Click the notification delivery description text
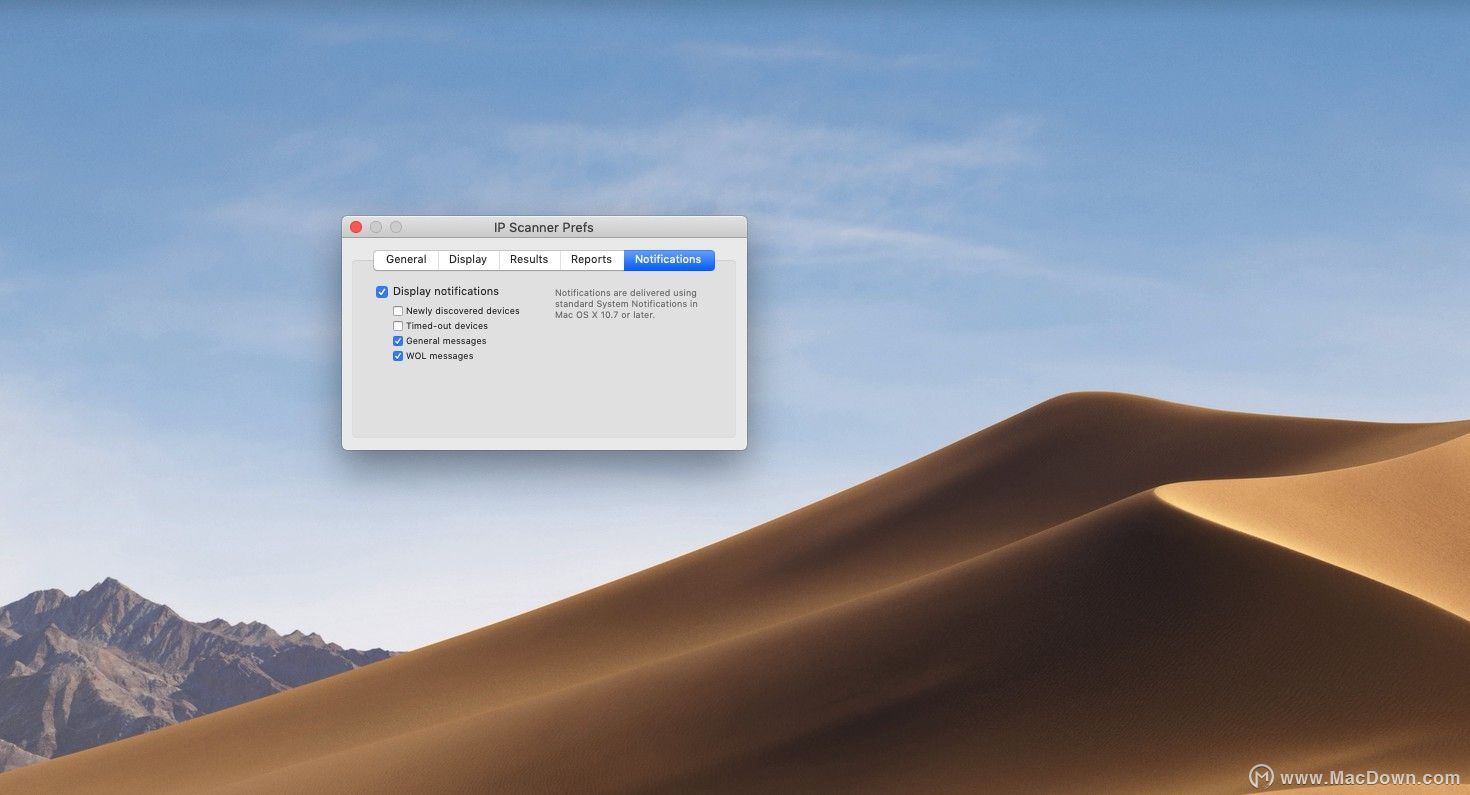The image size is (1470, 795). click(x=626, y=303)
